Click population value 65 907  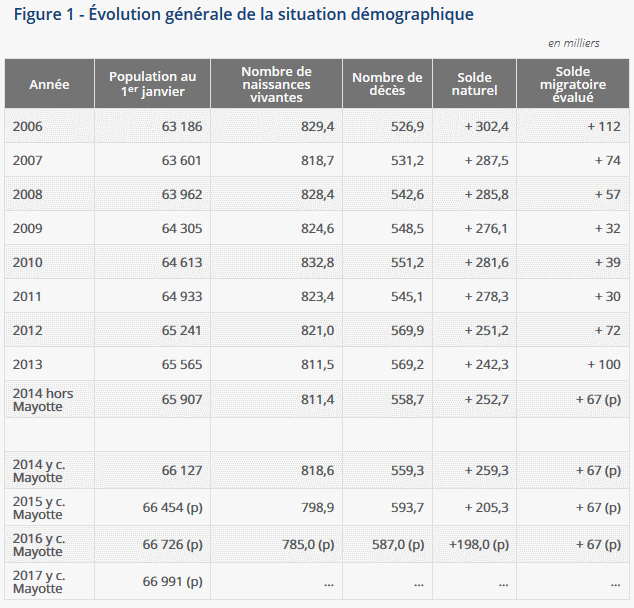coord(182,399)
